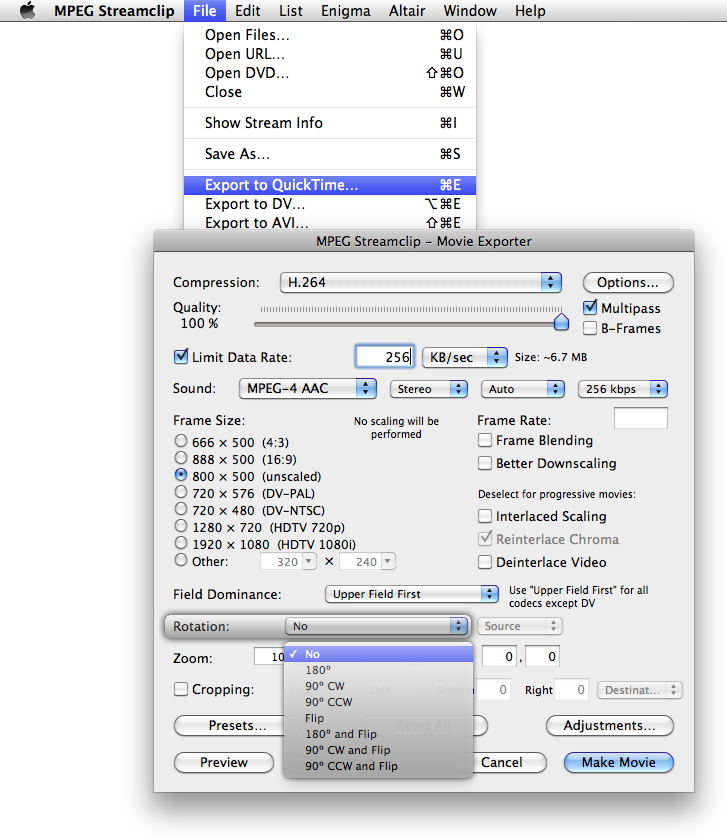Choose 90° CCW rotation option
Viewport: 727px width, 840px height.
(x=378, y=702)
